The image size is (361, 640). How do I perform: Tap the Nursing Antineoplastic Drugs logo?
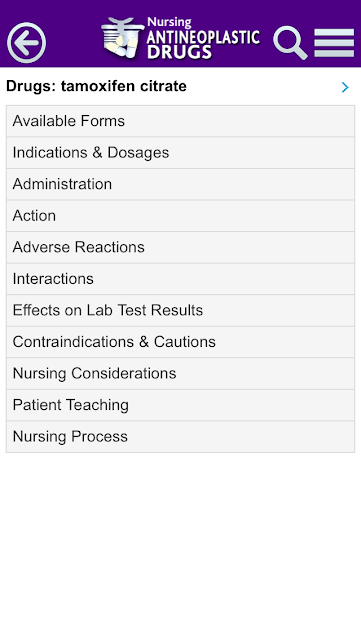tap(180, 38)
